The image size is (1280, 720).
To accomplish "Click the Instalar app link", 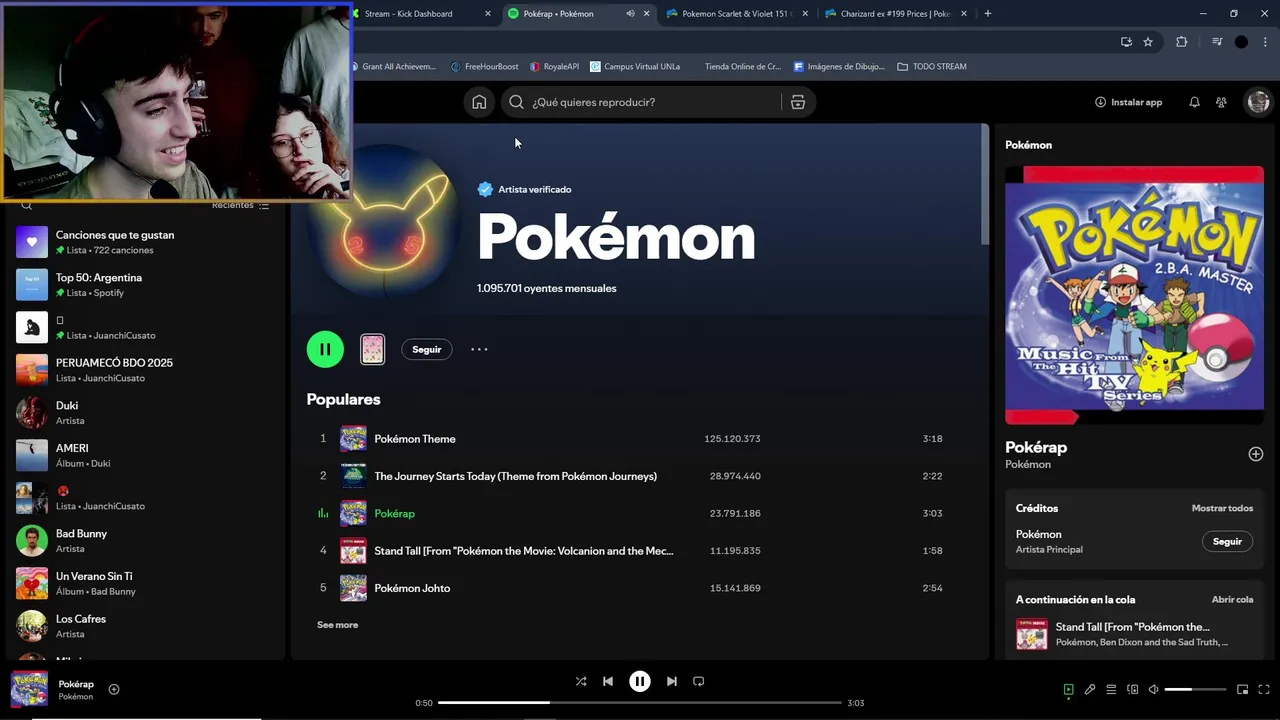I will (1128, 102).
